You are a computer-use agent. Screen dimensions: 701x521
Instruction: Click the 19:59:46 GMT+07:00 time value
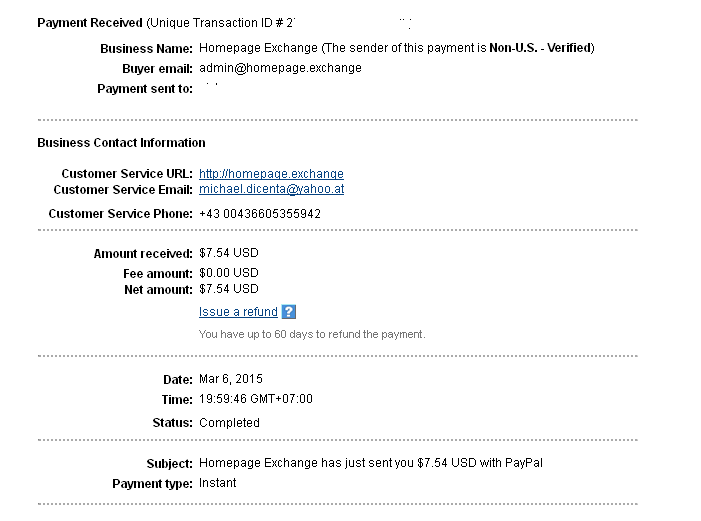[256, 399]
